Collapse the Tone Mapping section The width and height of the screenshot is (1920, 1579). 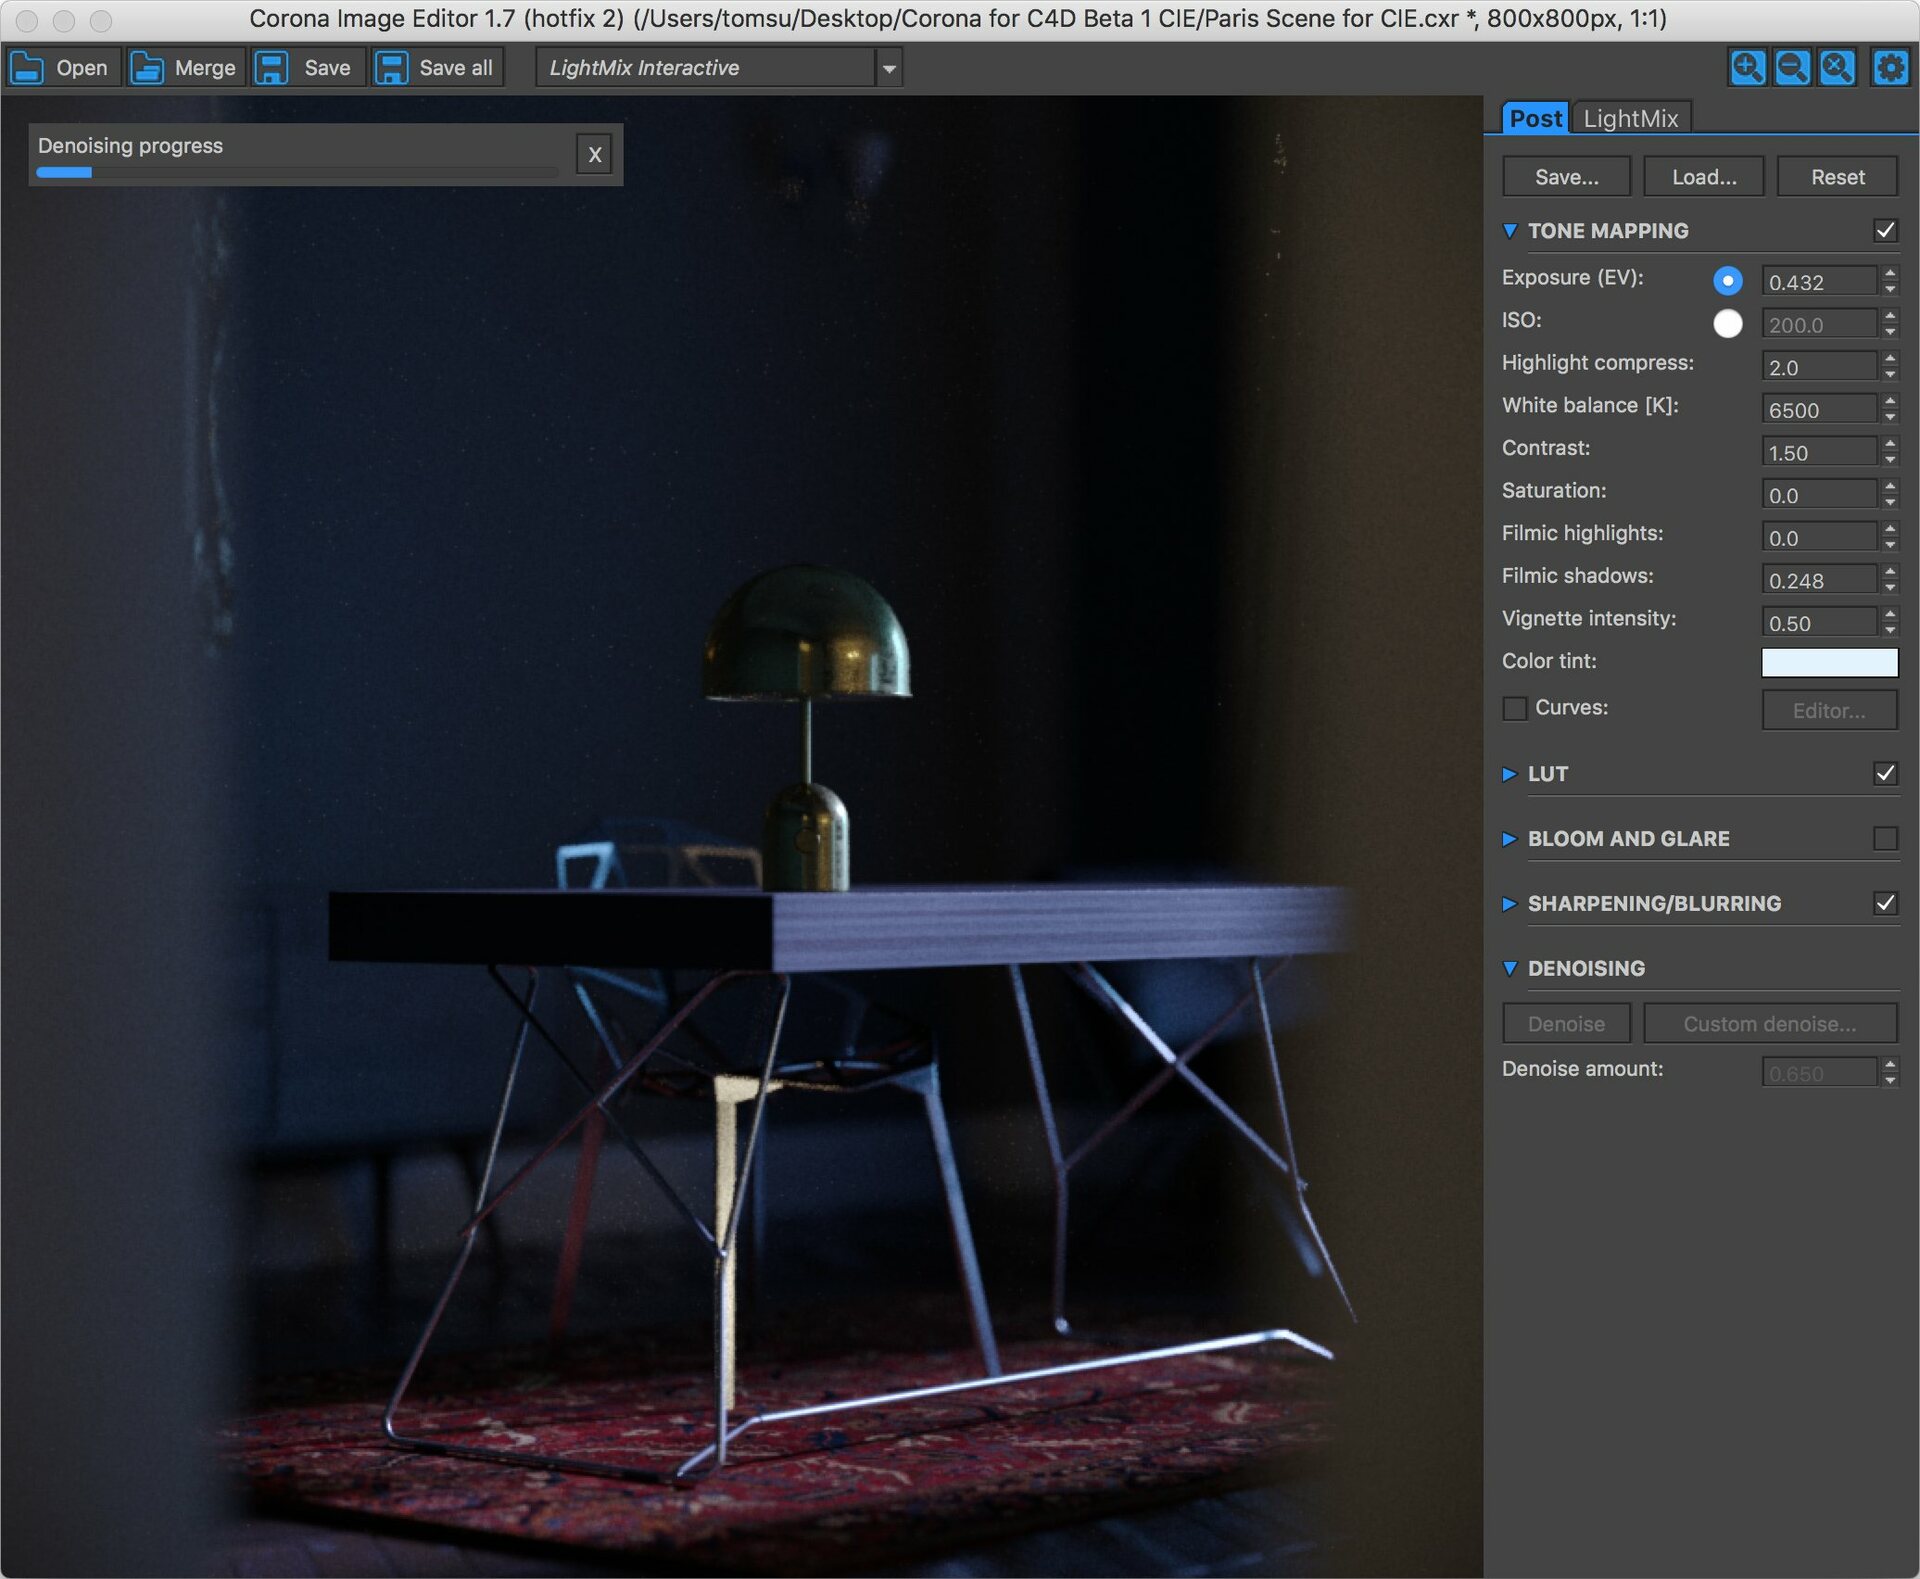click(1509, 231)
